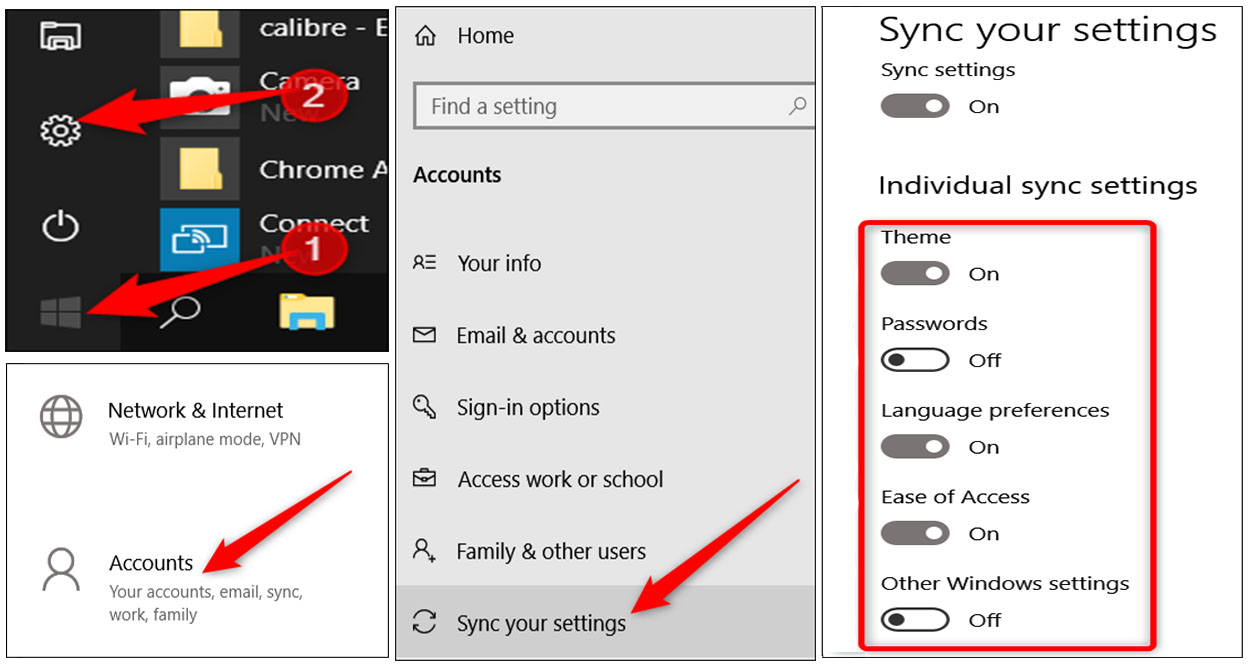Viewport: 1248px width, 667px height.
Task: Open the Search magnifier icon
Action: tap(178, 310)
